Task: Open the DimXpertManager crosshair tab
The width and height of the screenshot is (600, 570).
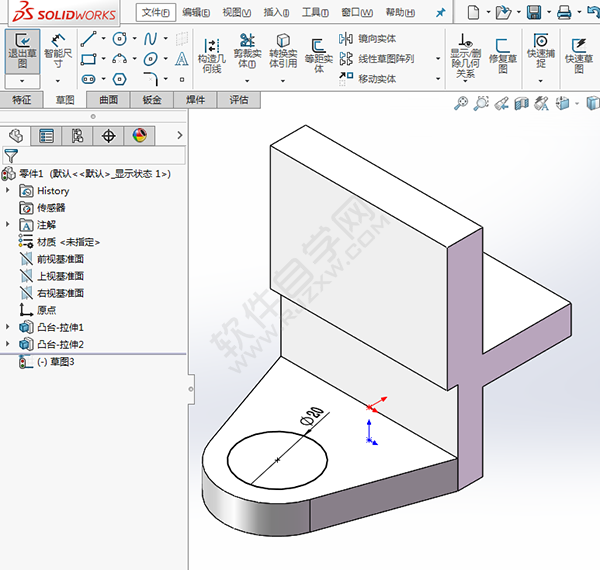Action: click(x=108, y=137)
